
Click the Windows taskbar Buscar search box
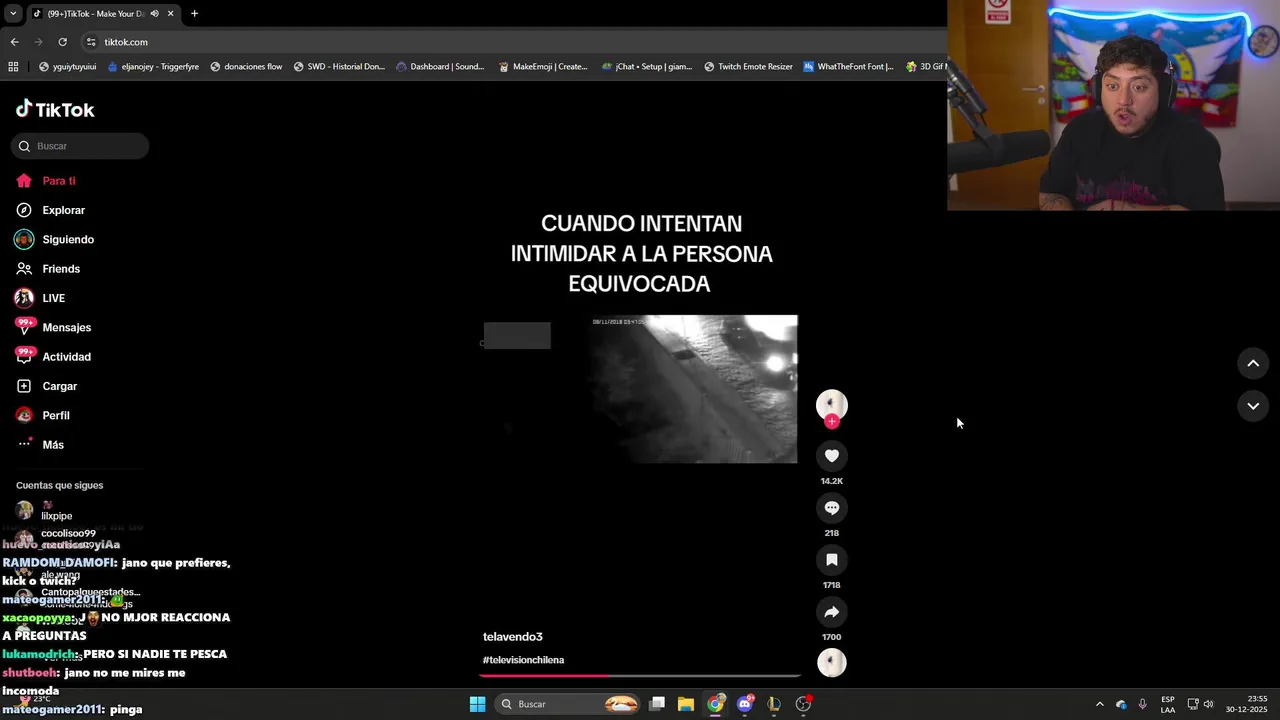(x=567, y=704)
